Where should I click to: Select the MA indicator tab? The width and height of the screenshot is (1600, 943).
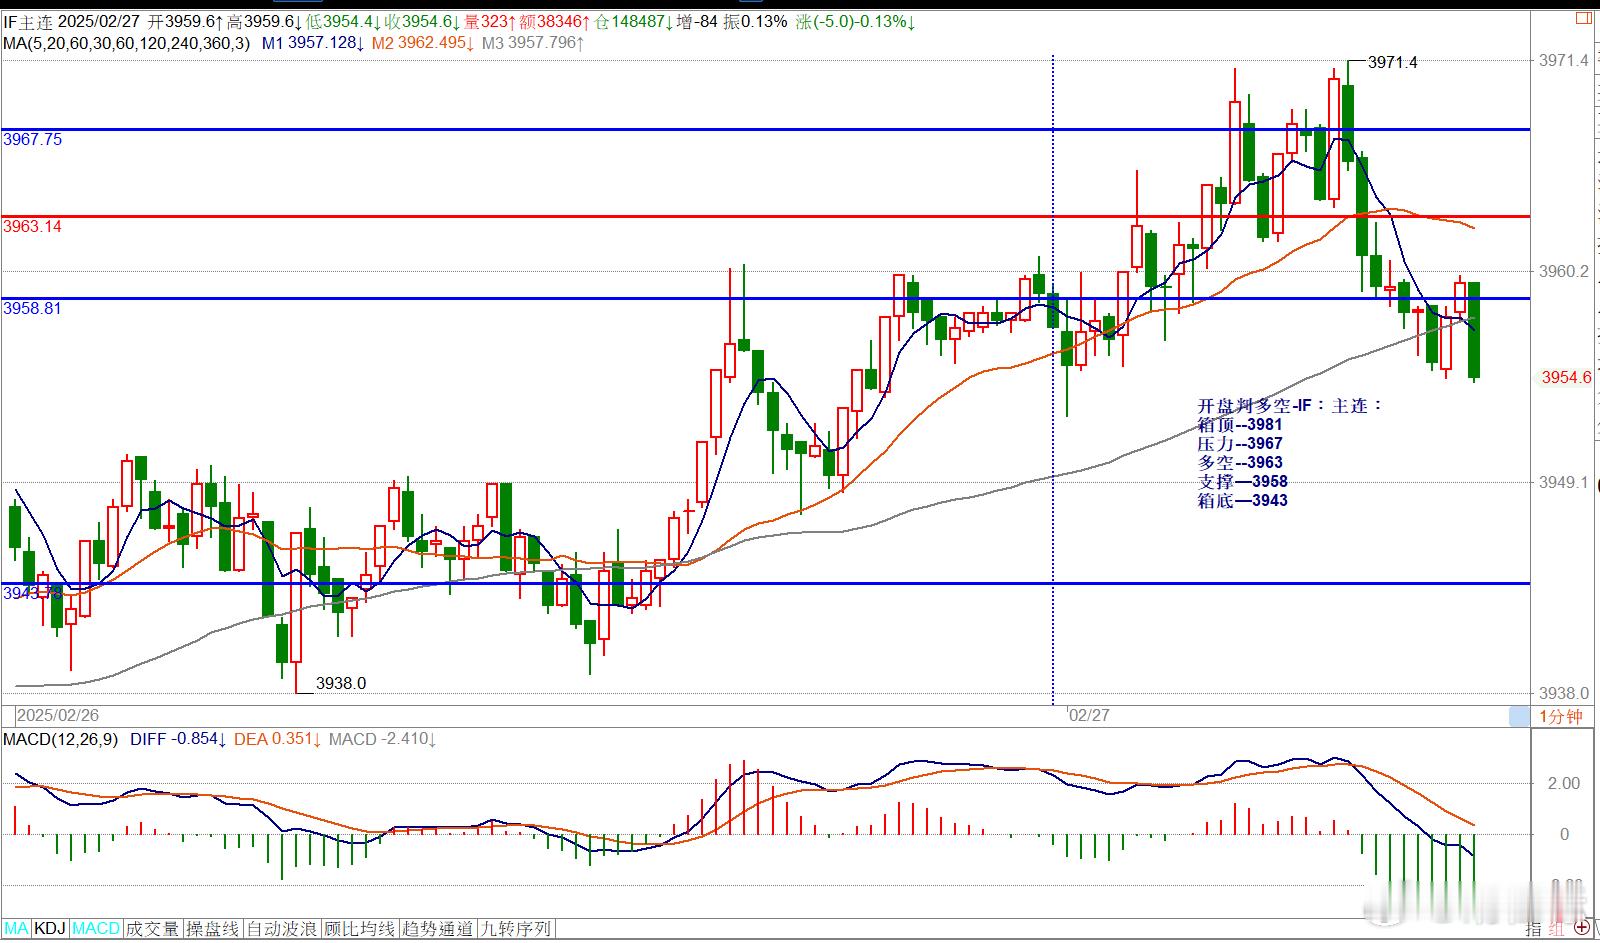click(x=17, y=929)
